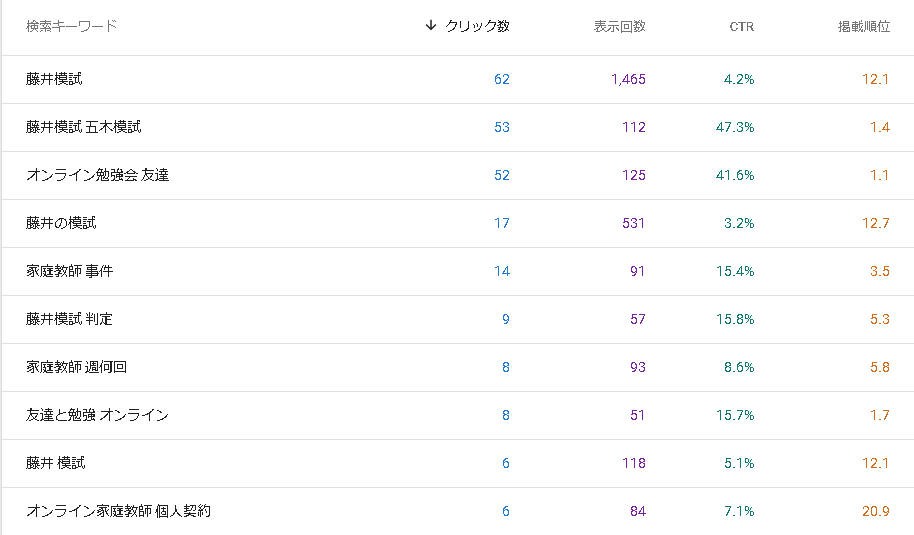Click the 20.9 position value
This screenshot has width=914, height=535.
pos(876,511)
